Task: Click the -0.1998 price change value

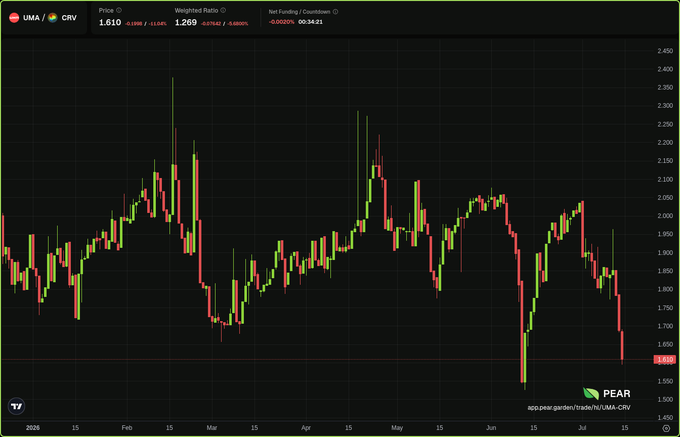Action: click(x=133, y=23)
